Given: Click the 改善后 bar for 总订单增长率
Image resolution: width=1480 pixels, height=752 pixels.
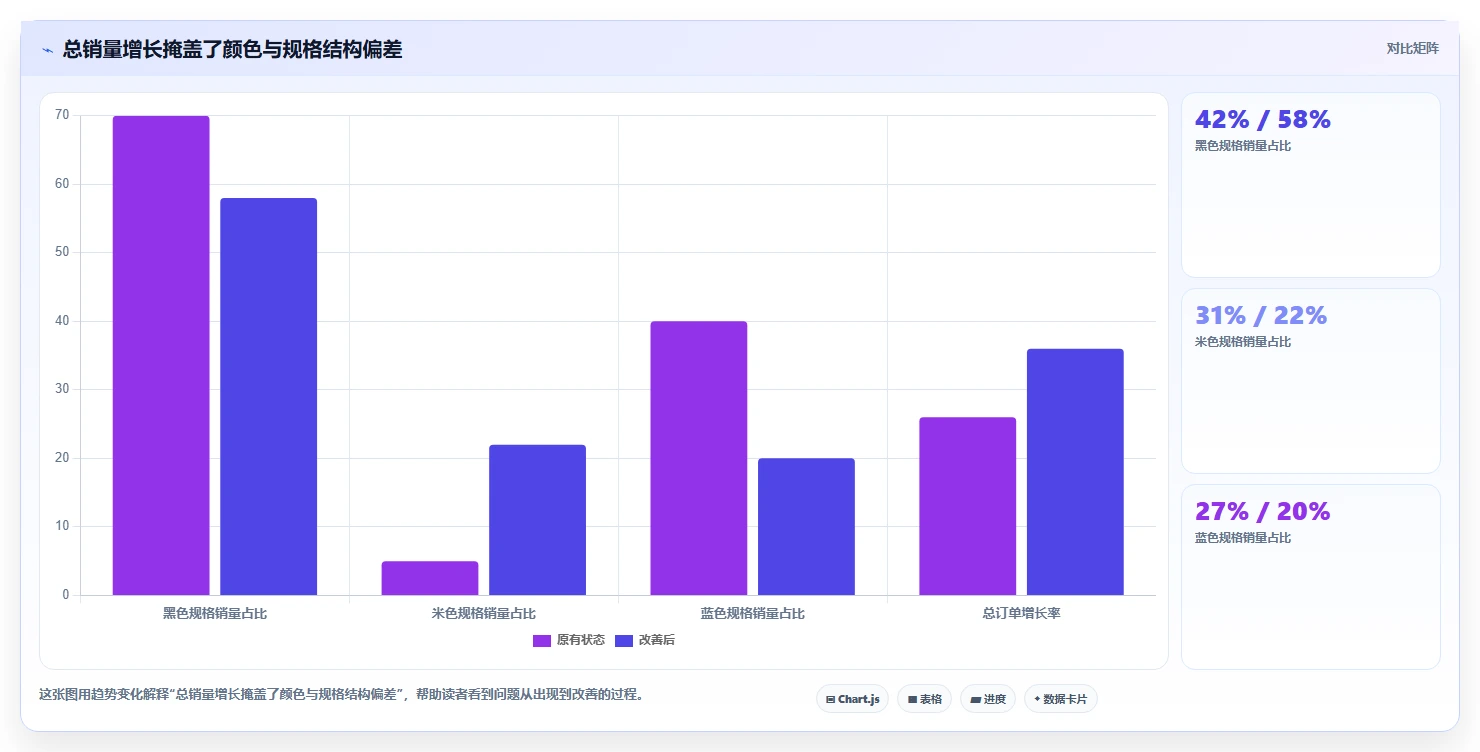Looking at the screenshot, I should pyautogui.click(x=1075, y=472).
